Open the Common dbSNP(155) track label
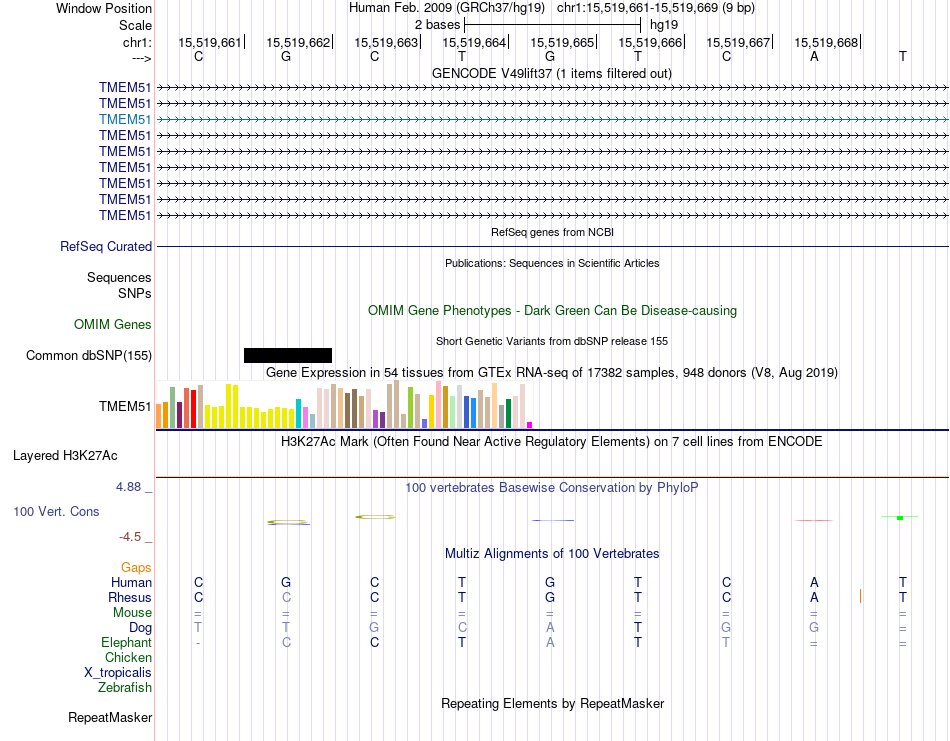The height and width of the screenshot is (741, 950). [89, 356]
